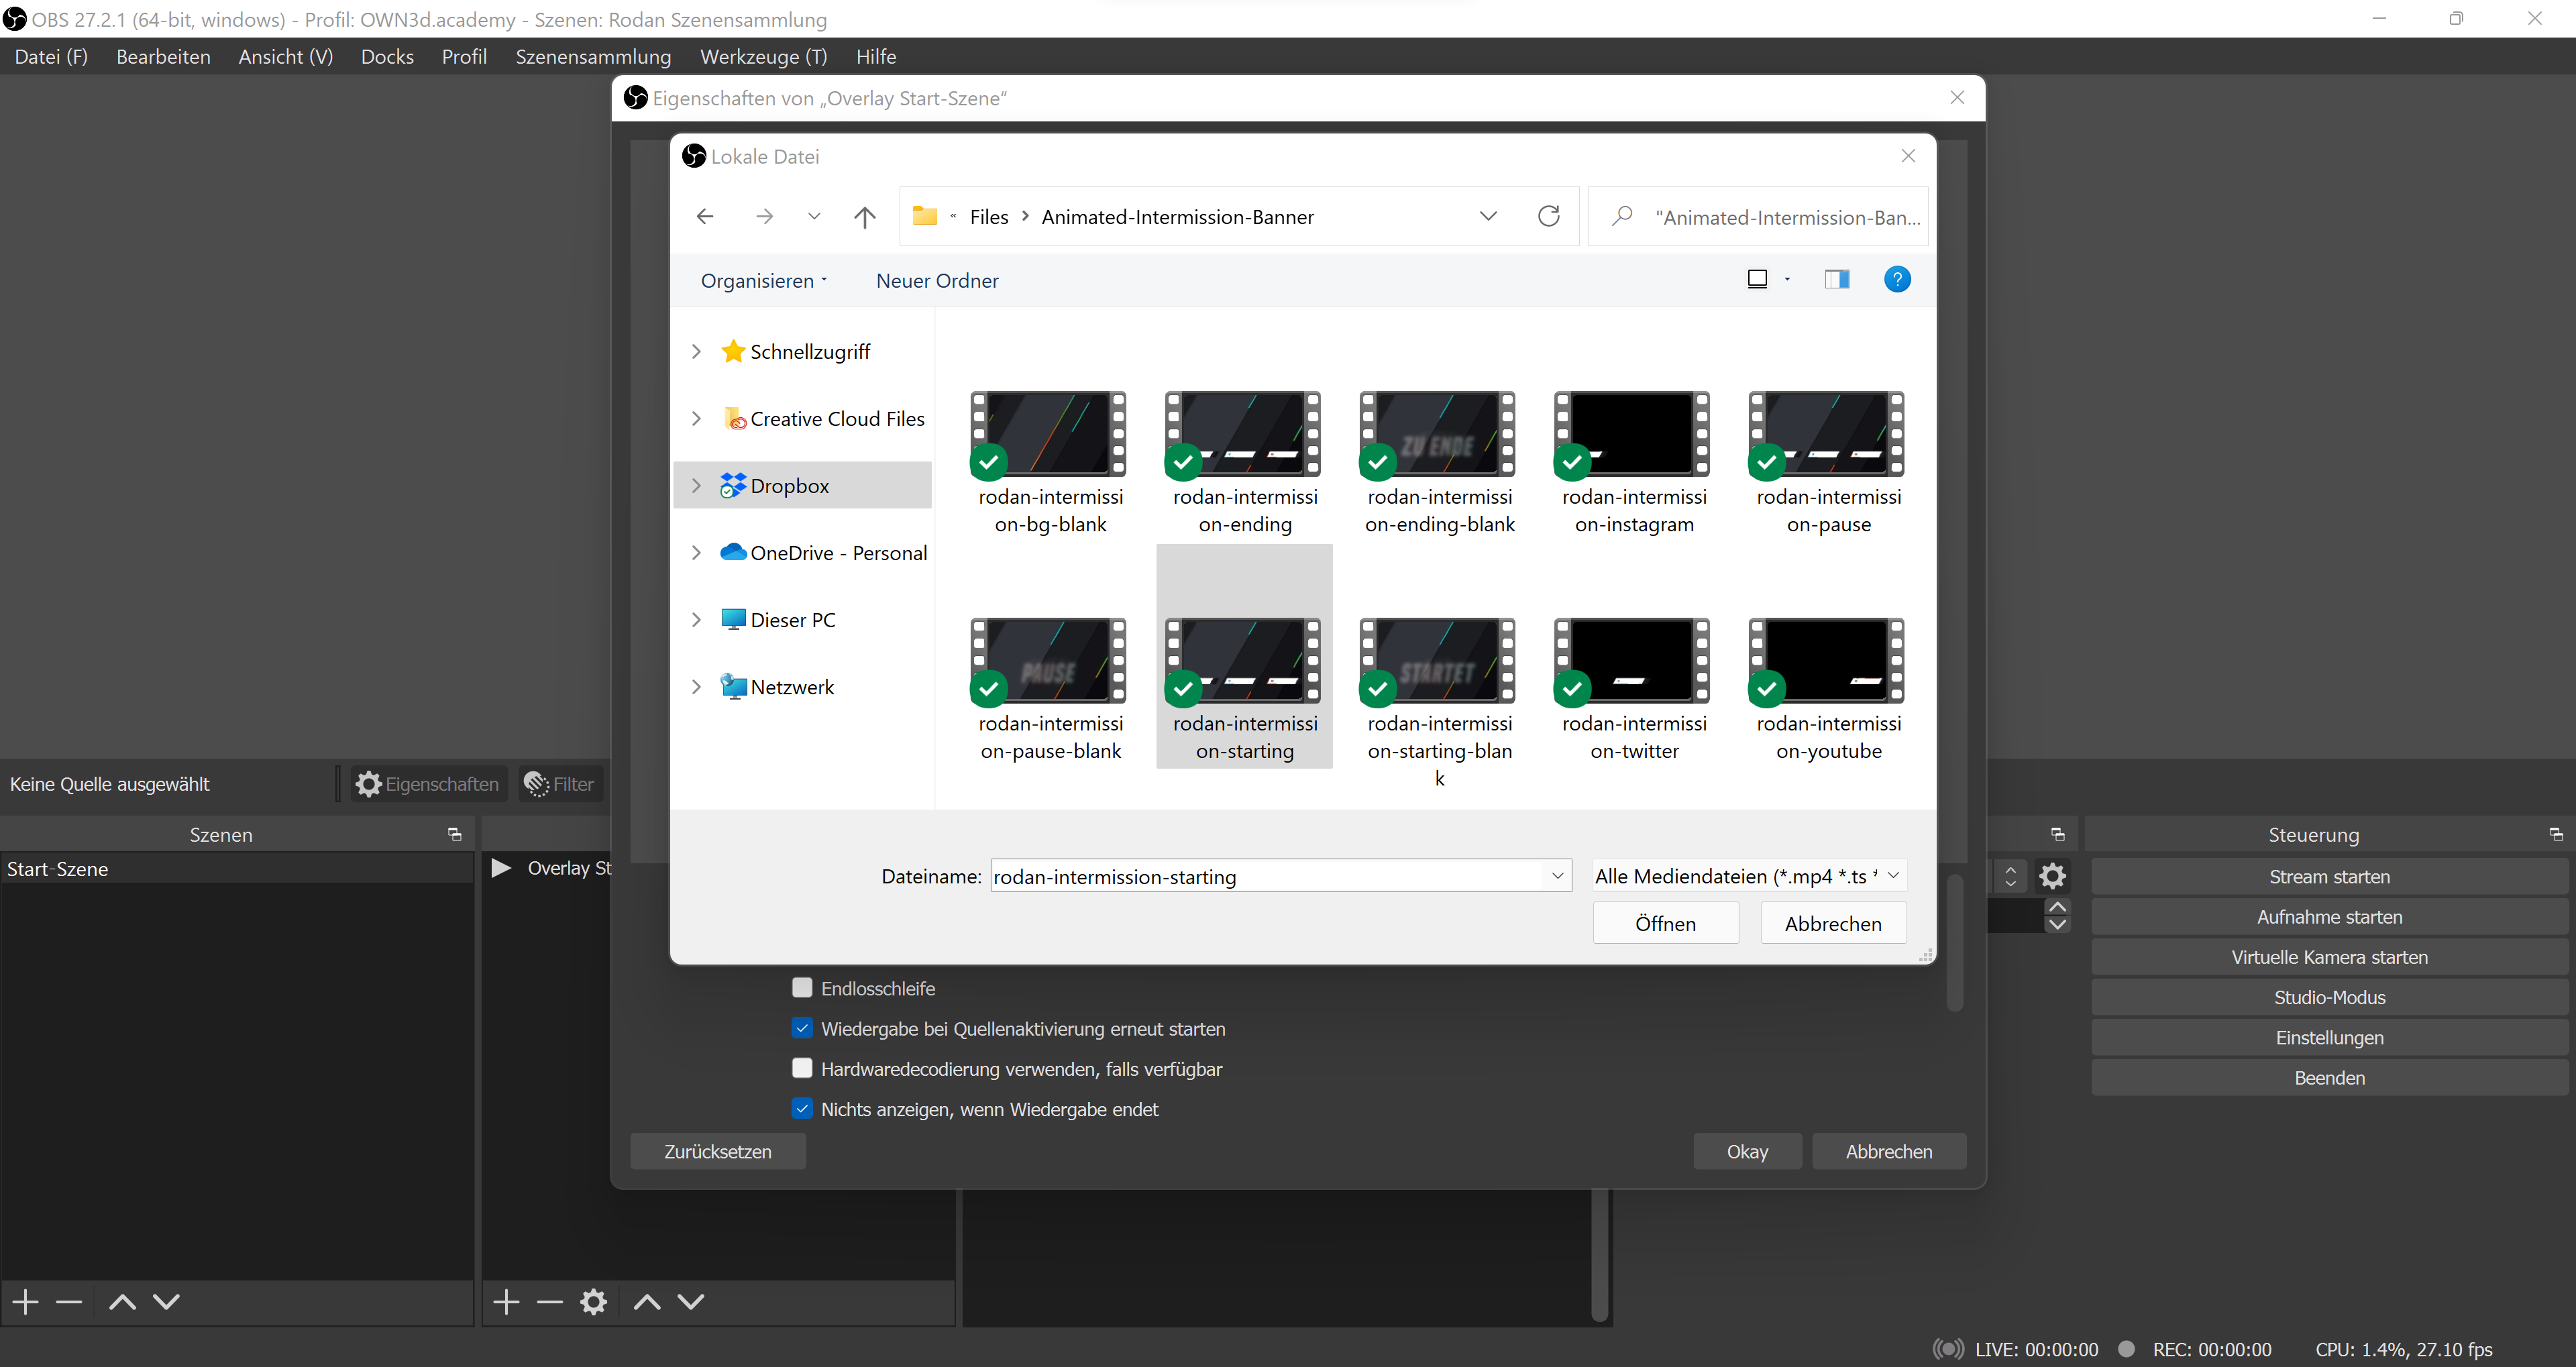
Task: Open source properties gear icon in sources panel
Action: 593,1301
